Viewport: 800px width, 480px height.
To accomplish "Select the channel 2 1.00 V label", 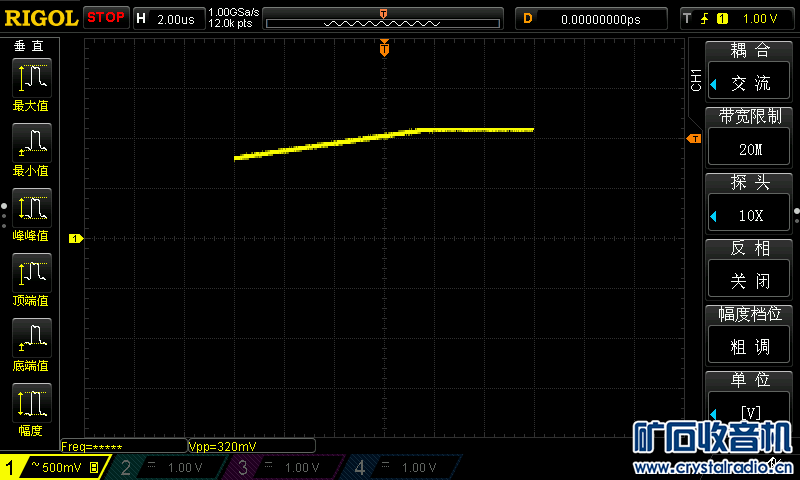I will click(185, 468).
